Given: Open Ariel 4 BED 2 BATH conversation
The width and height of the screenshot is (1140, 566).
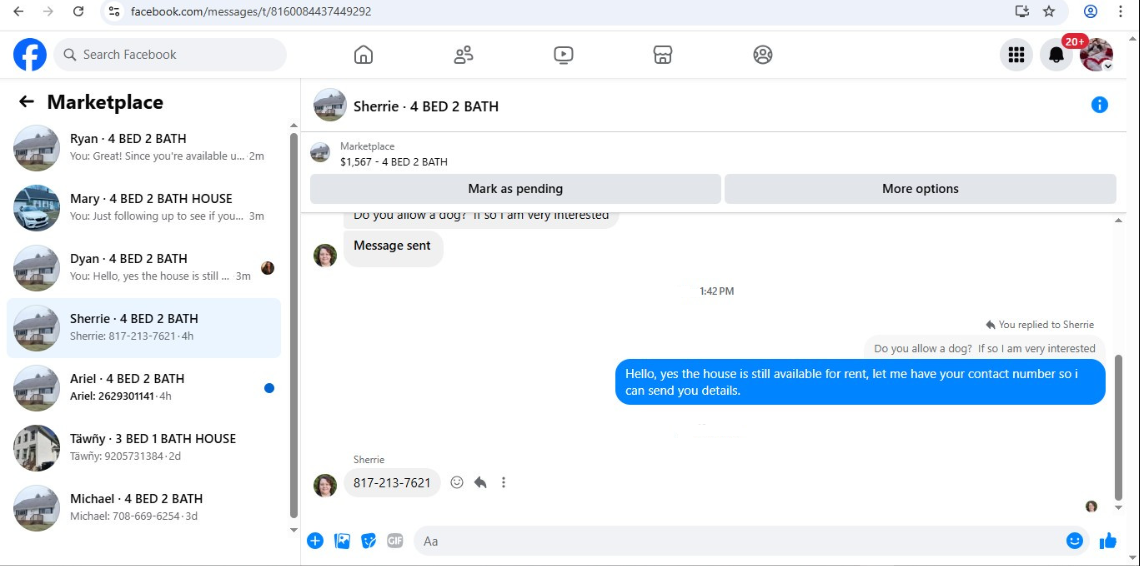Looking at the screenshot, I should [x=144, y=388].
